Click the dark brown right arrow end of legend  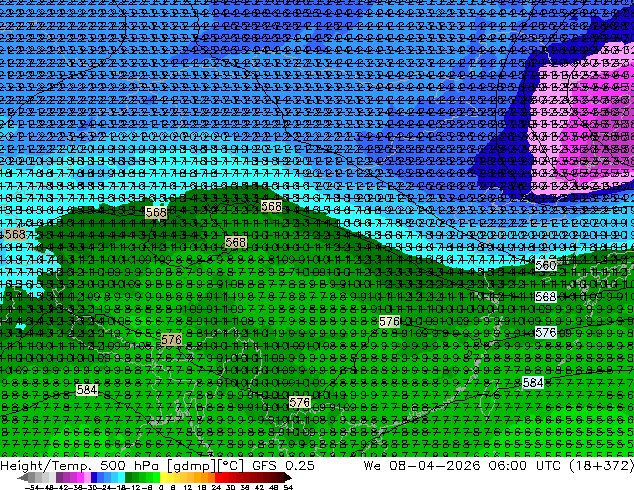point(288,478)
